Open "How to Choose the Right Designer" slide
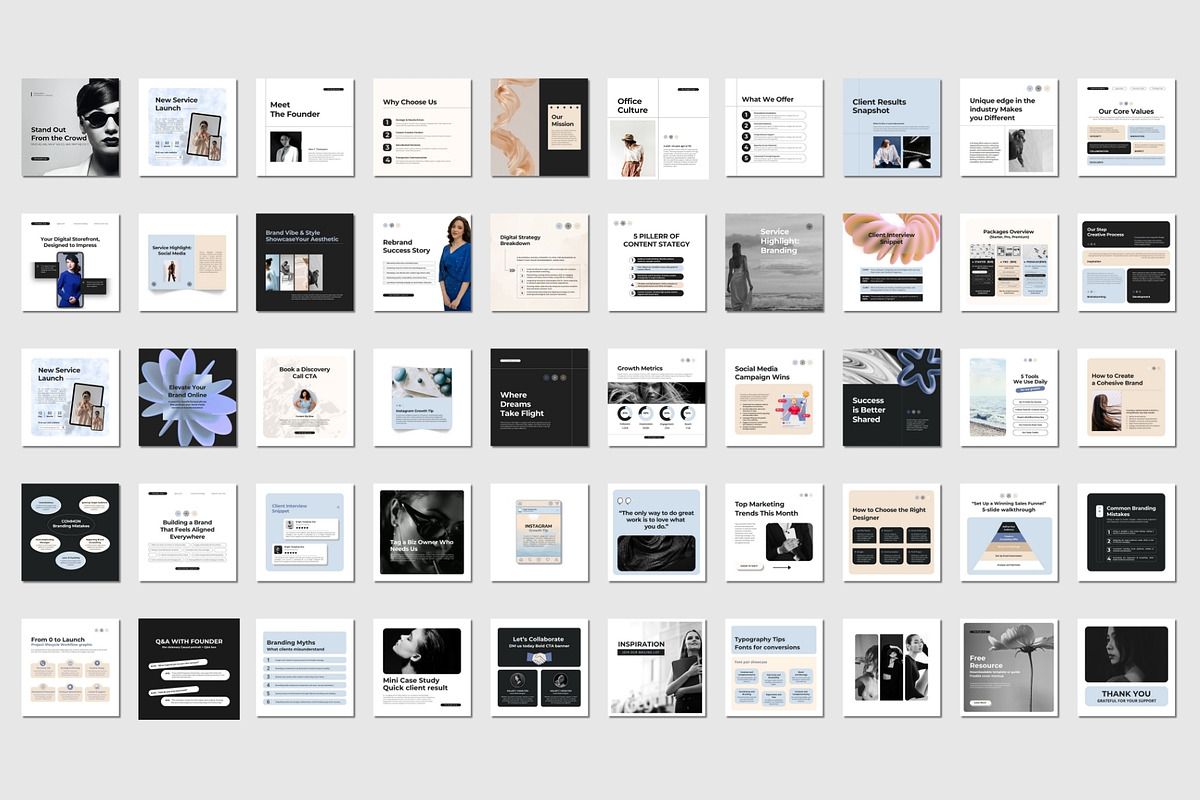This screenshot has height=800, width=1200. click(x=892, y=532)
